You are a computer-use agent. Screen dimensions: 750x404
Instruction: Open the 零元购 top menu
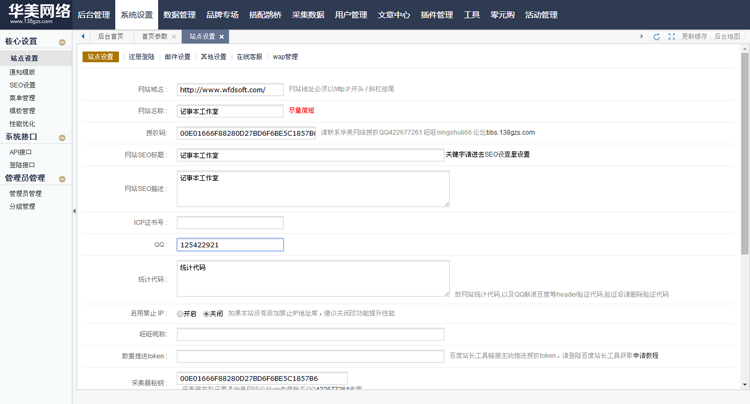pyautogui.click(x=502, y=15)
